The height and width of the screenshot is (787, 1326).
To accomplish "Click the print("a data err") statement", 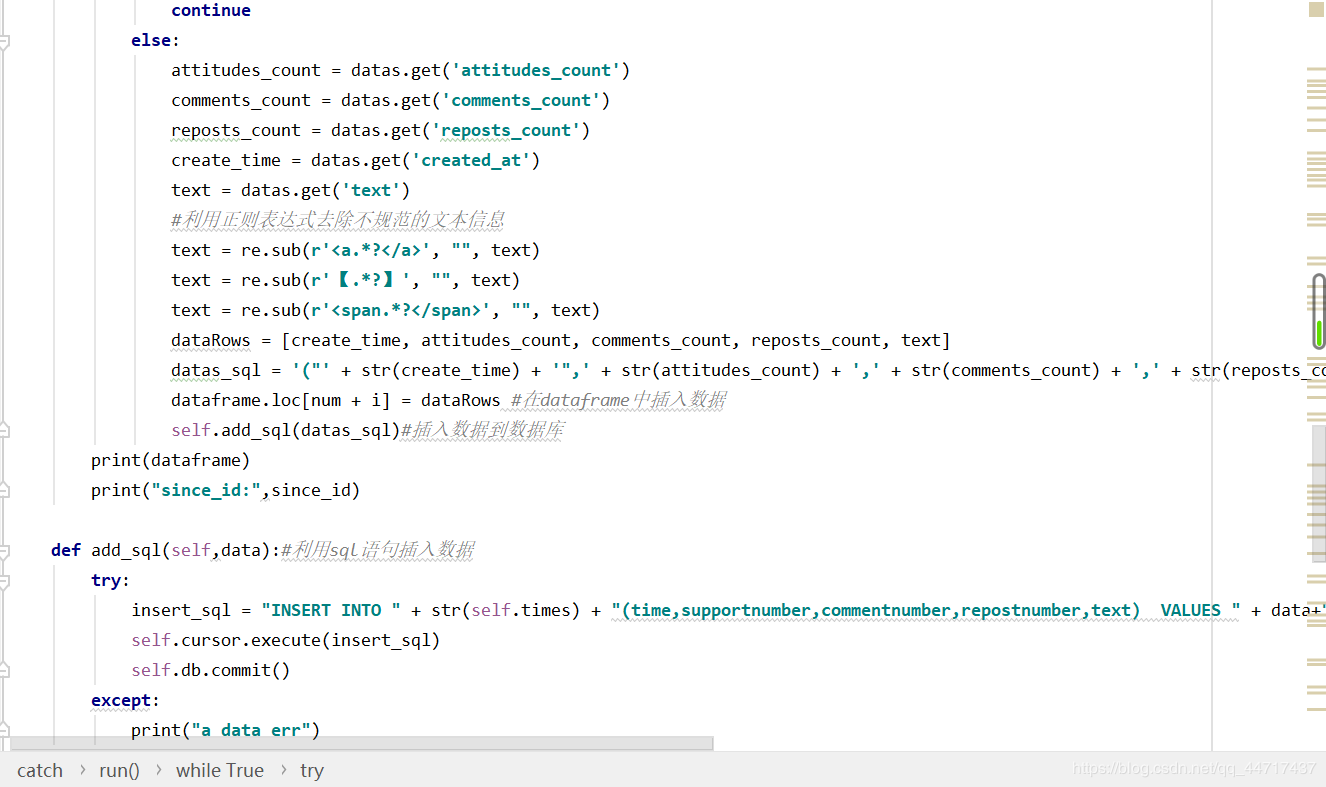I will pos(226,730).
